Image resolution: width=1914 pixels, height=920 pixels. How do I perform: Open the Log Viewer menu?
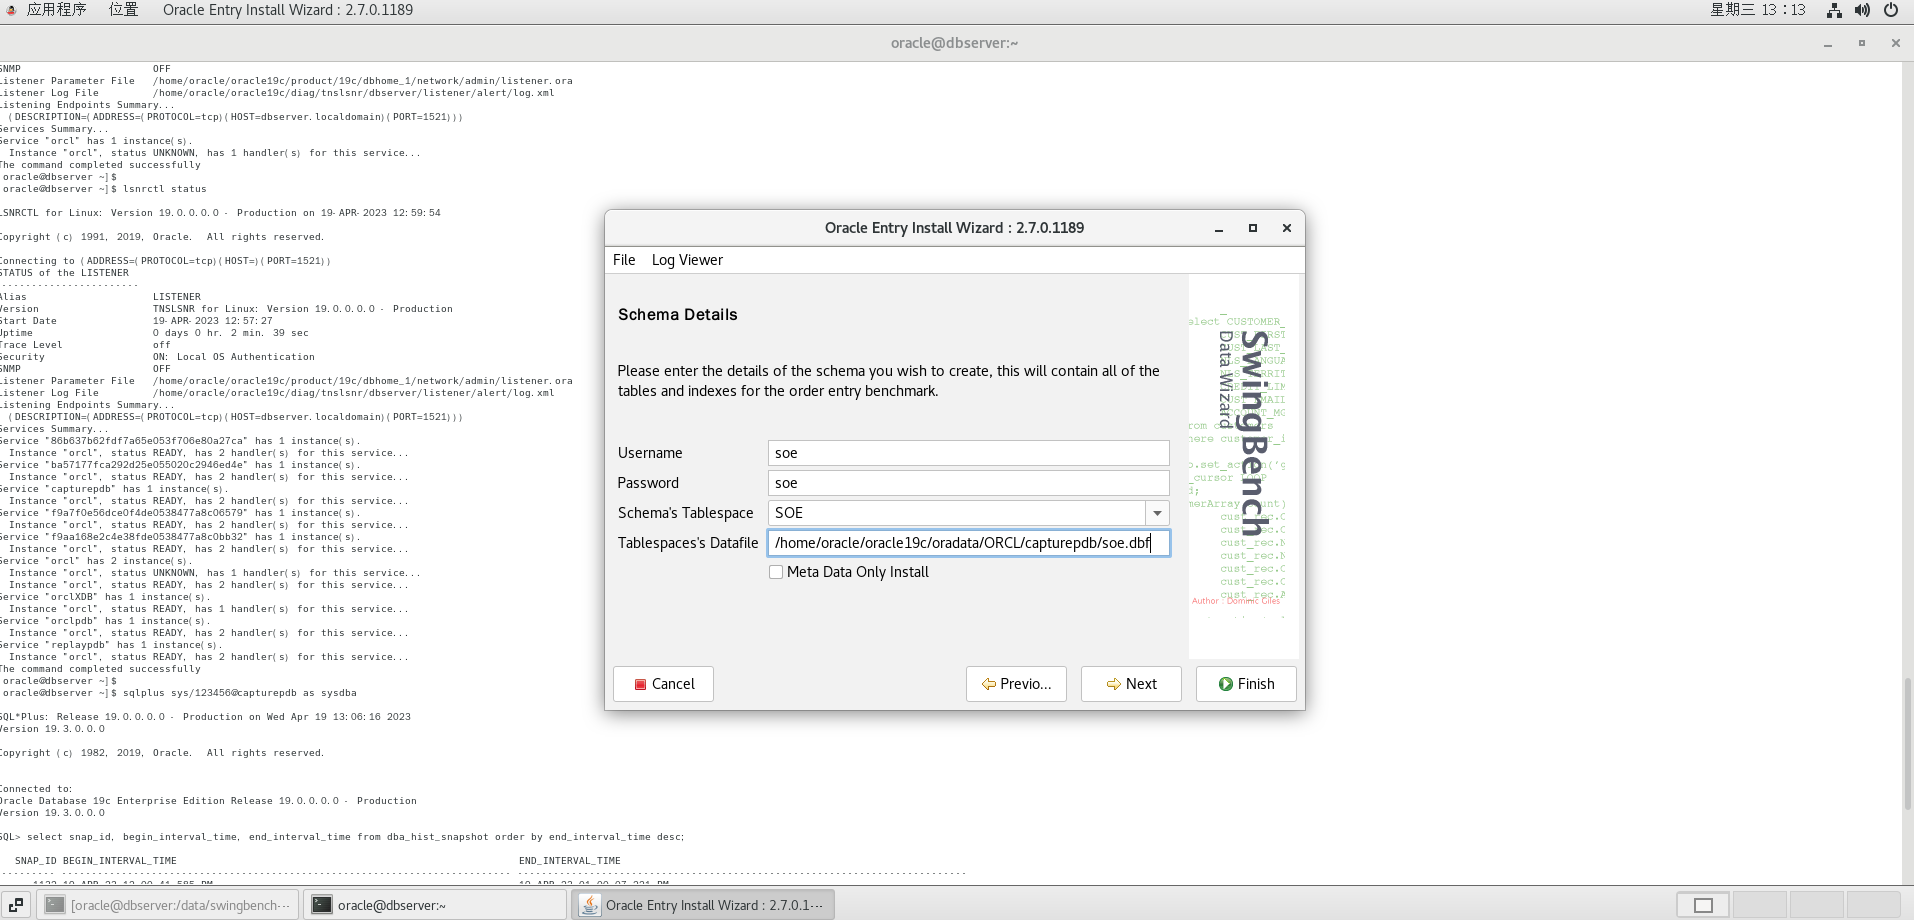point(687,260)
